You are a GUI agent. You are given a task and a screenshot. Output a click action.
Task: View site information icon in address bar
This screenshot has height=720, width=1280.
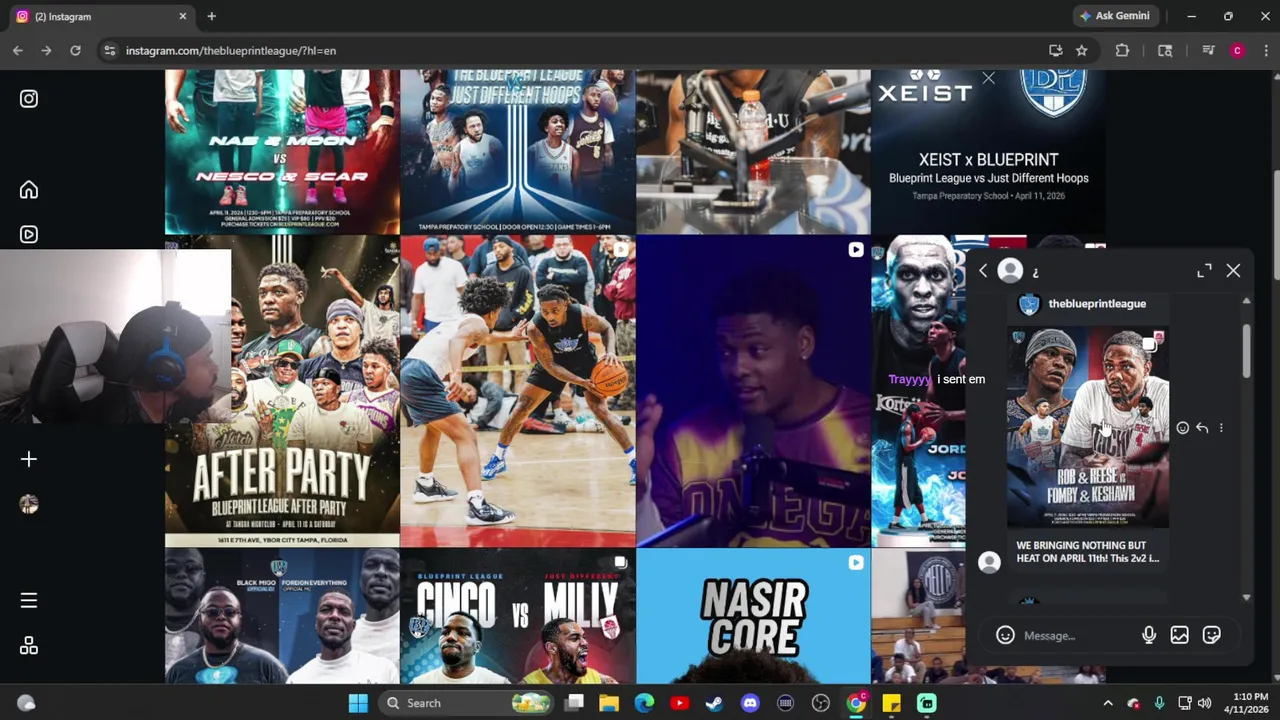pyautogui.click(x=109, y=50)
